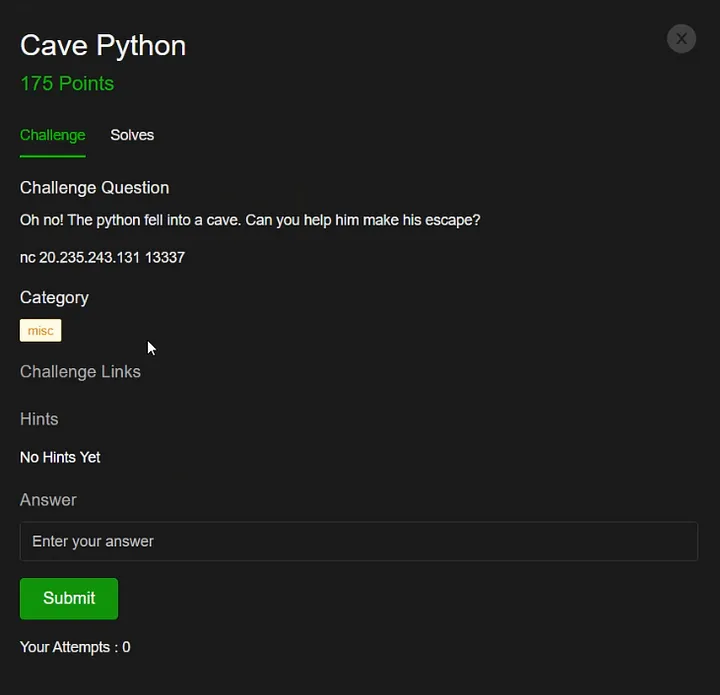Click the port number 13337
720x695 pixels.
(165, 258)
